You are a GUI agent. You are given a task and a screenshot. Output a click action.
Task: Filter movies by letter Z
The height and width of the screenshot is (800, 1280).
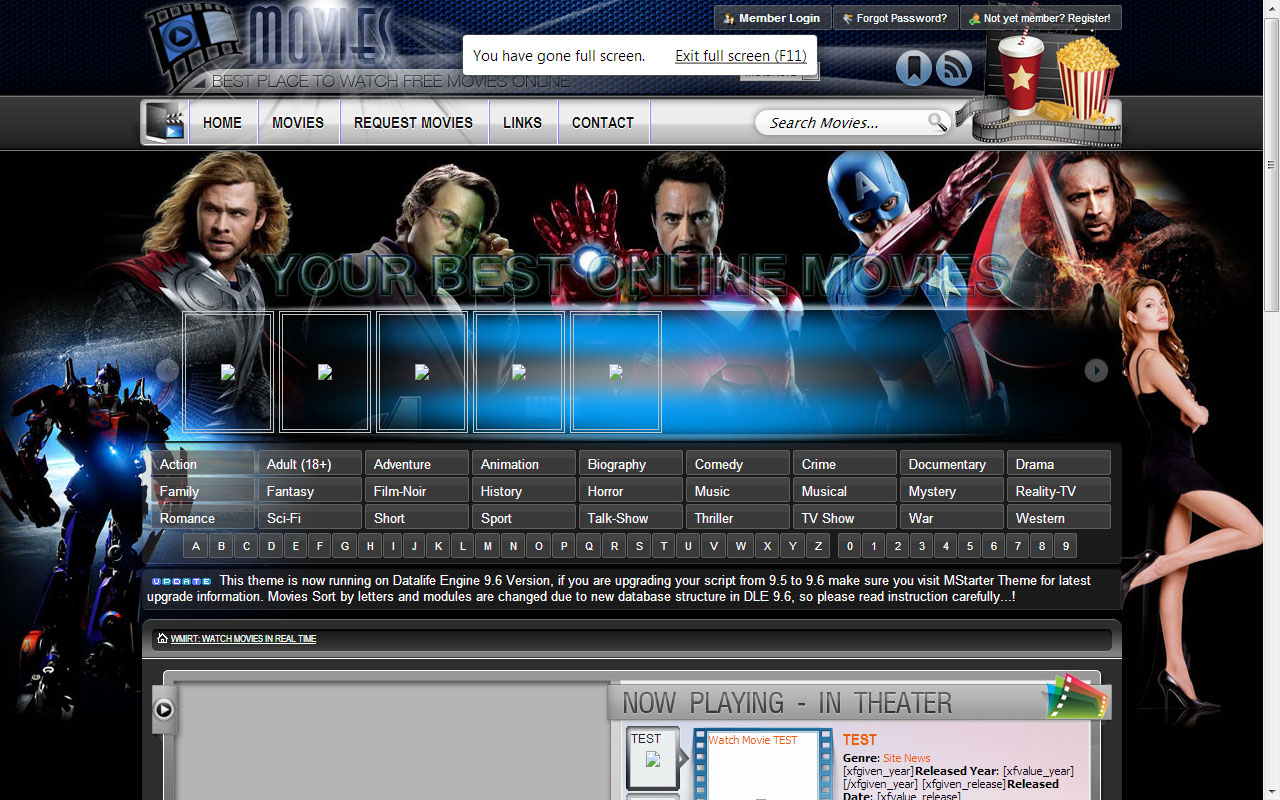point(818,546)
